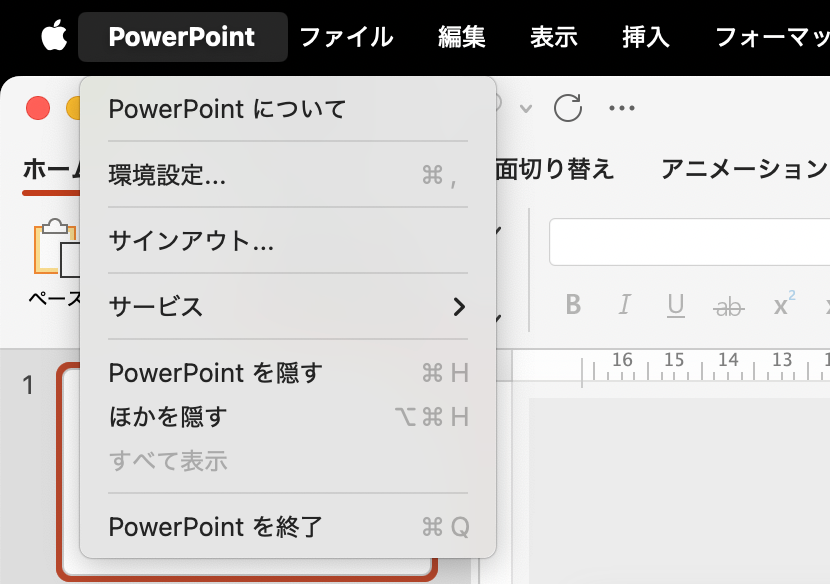Click the PowerPoint menu bar item
Image resolution: width=830 pixels, height=584 pixels.
click(x=183, y=37)
